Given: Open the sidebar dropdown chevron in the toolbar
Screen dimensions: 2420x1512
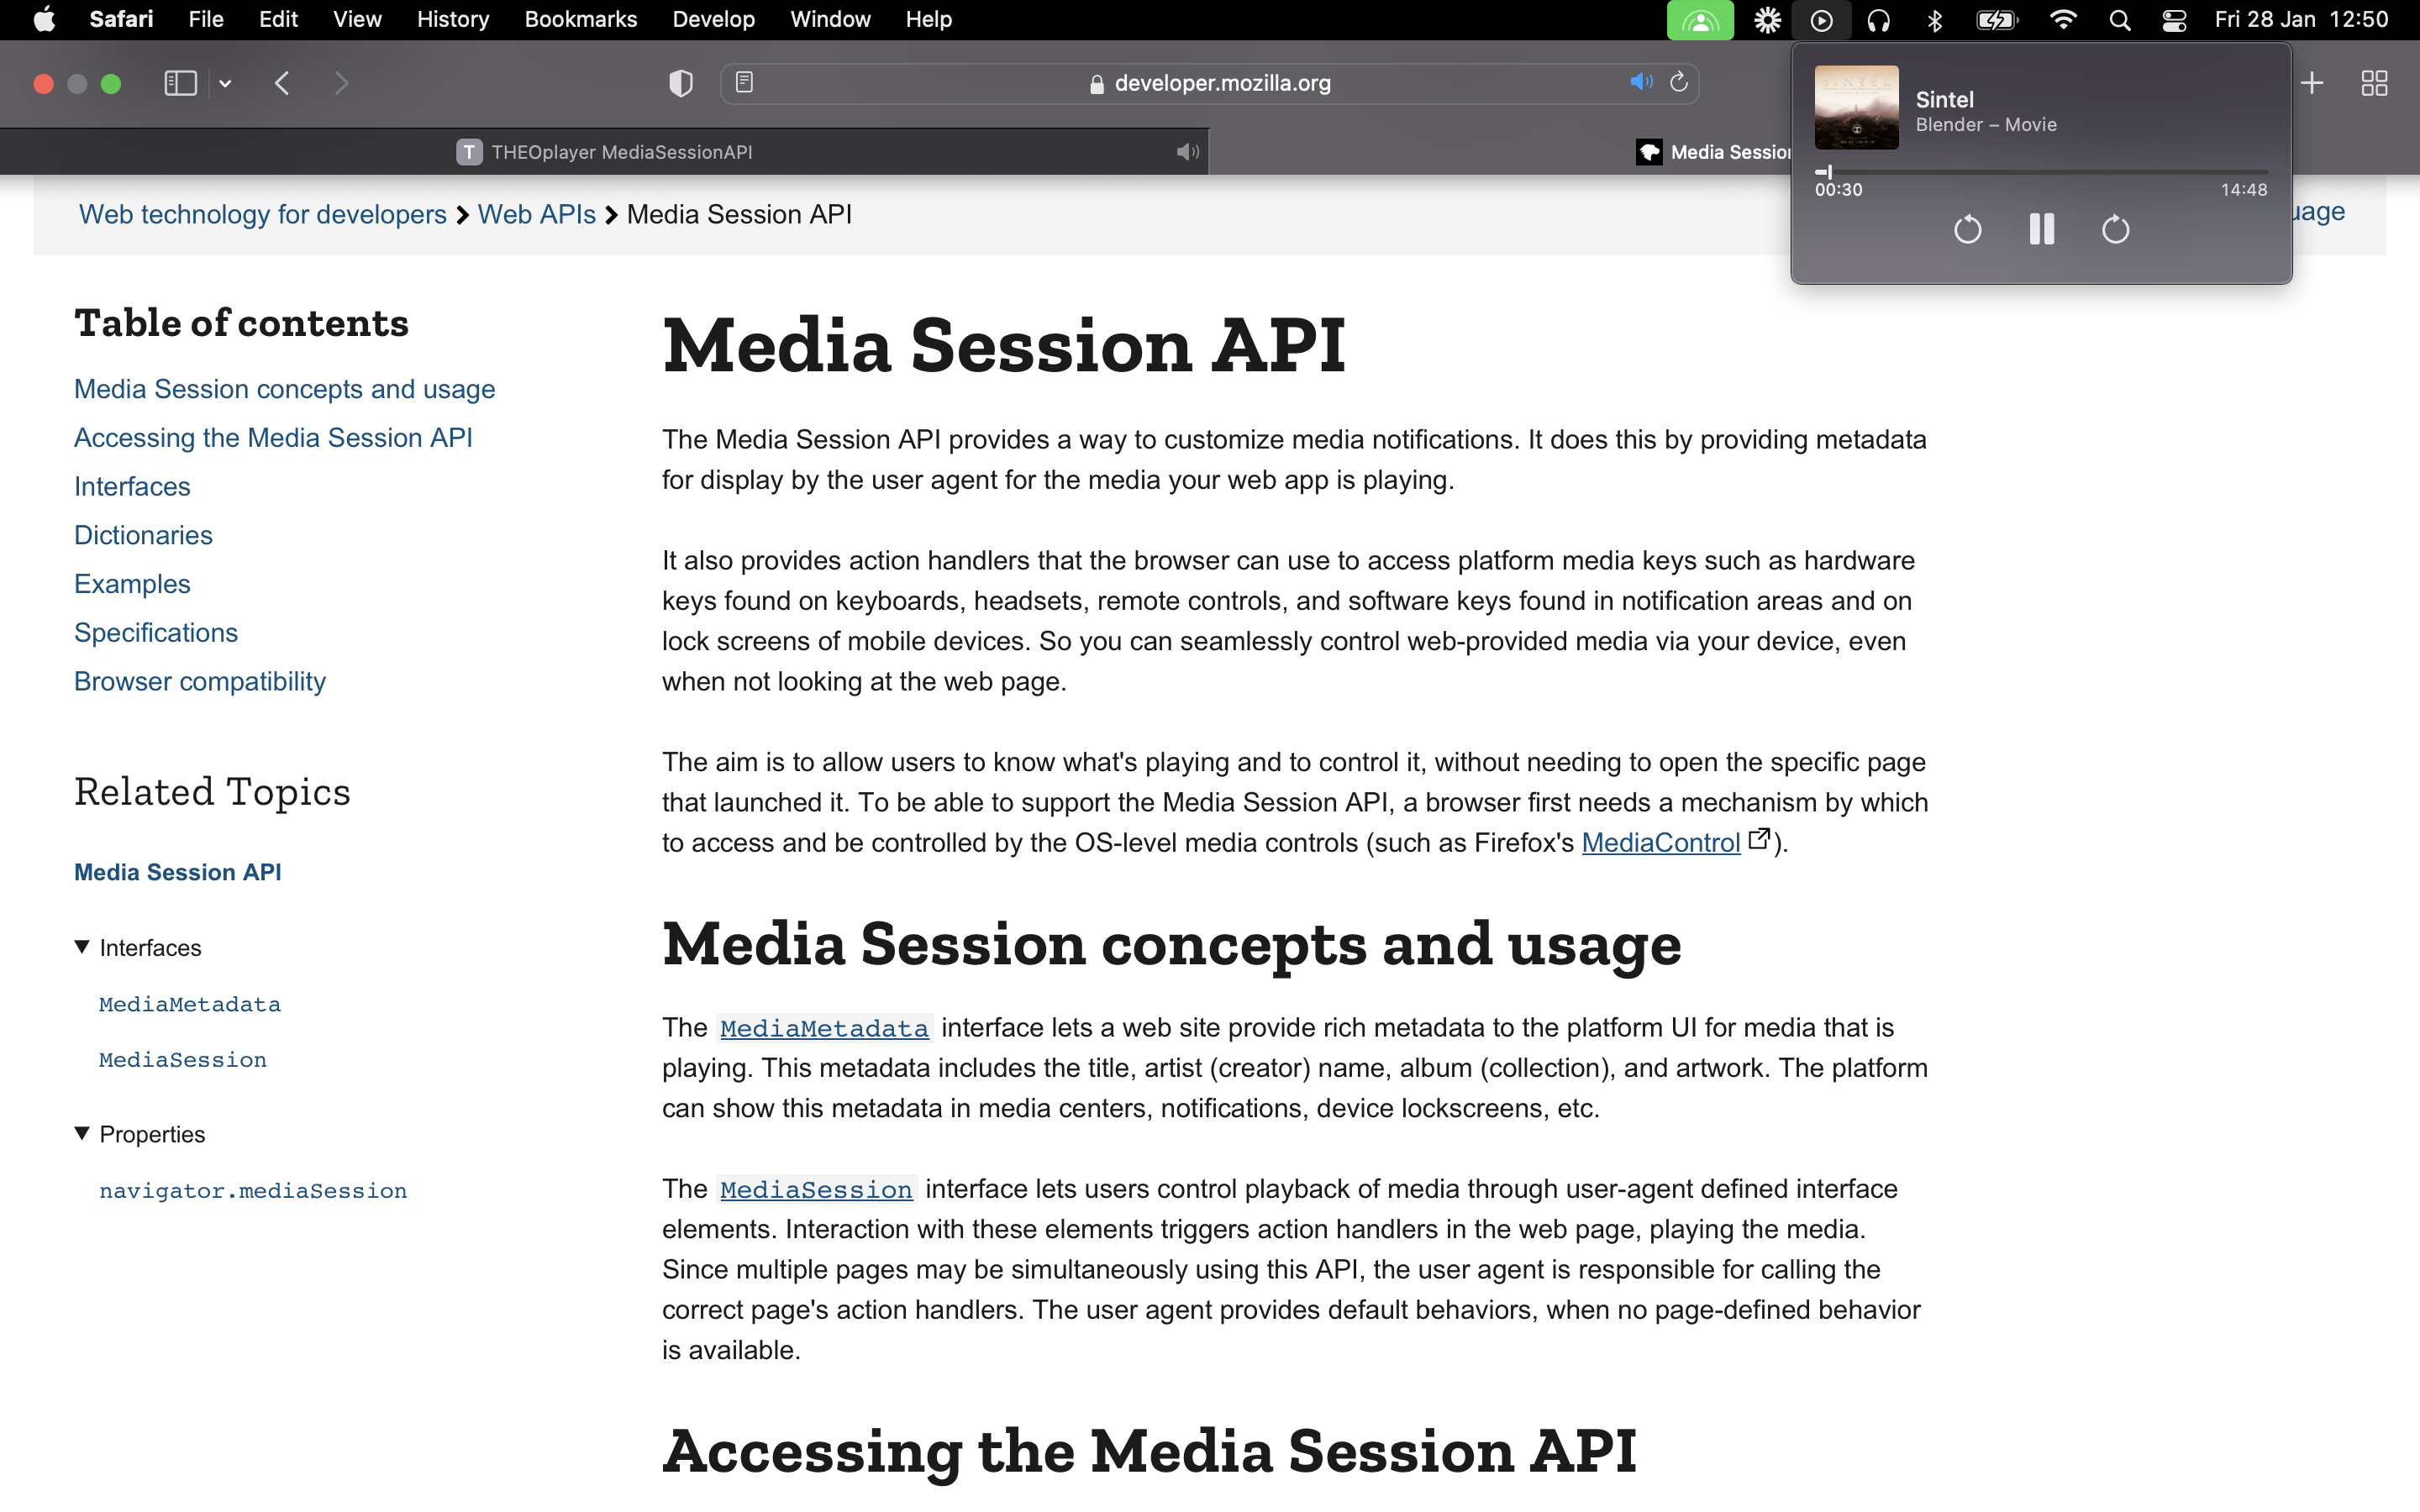Looking at the screenshot, I should (225, 83).
